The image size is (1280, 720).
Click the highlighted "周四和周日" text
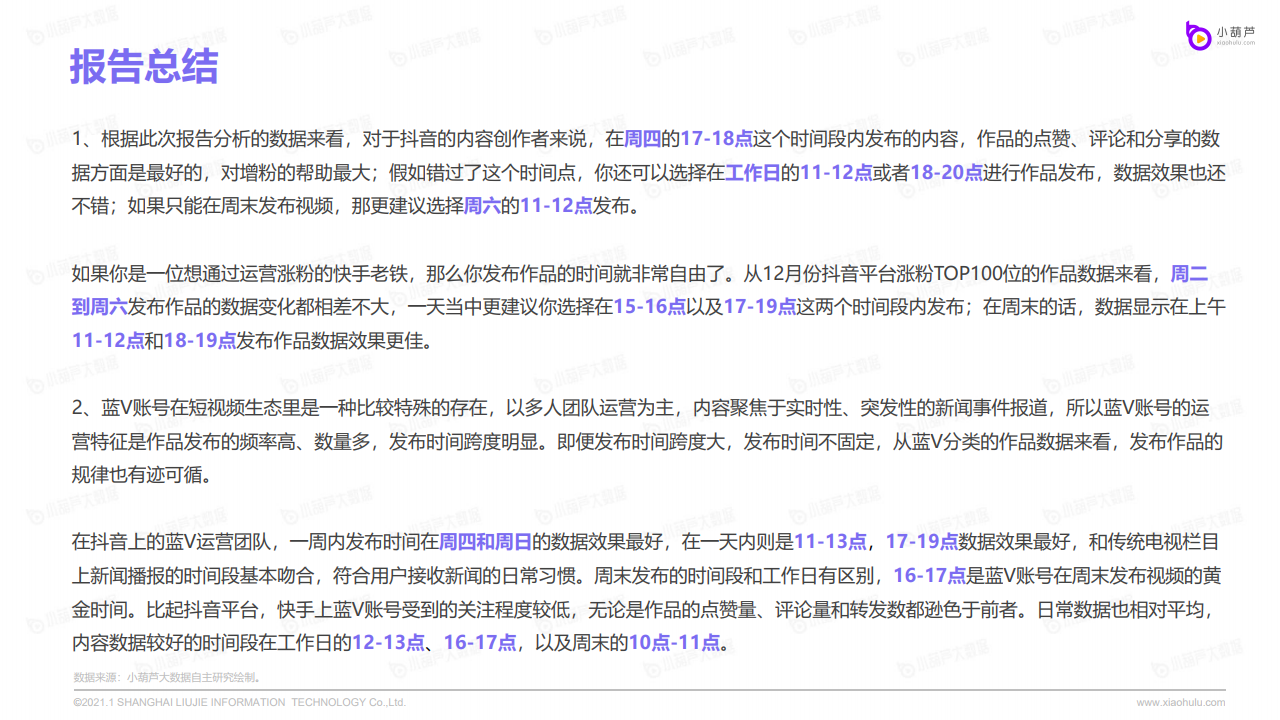486,542
